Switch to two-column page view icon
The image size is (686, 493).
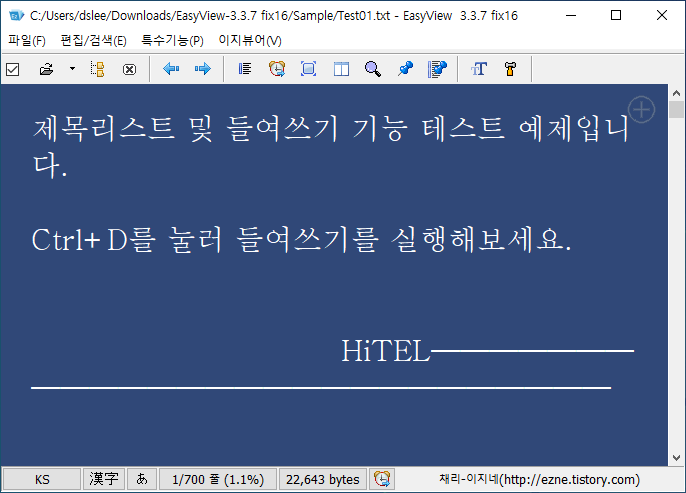(341, 69)
